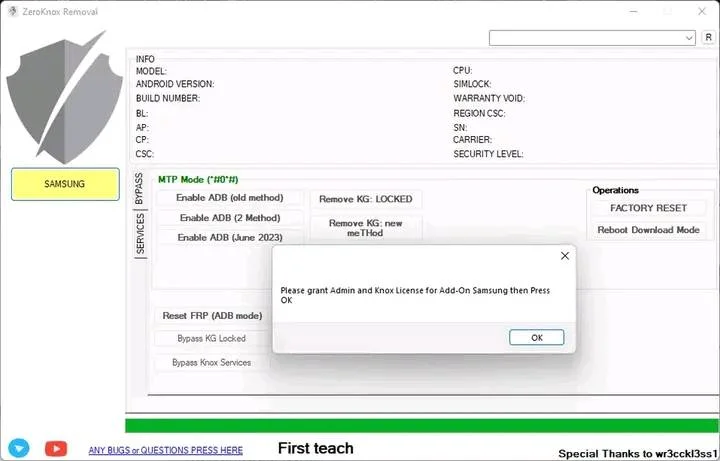Confirm the dialog with OK
The width and height of the screenshot is (720, 461).
pyautogui.click(x=536, y=337)
